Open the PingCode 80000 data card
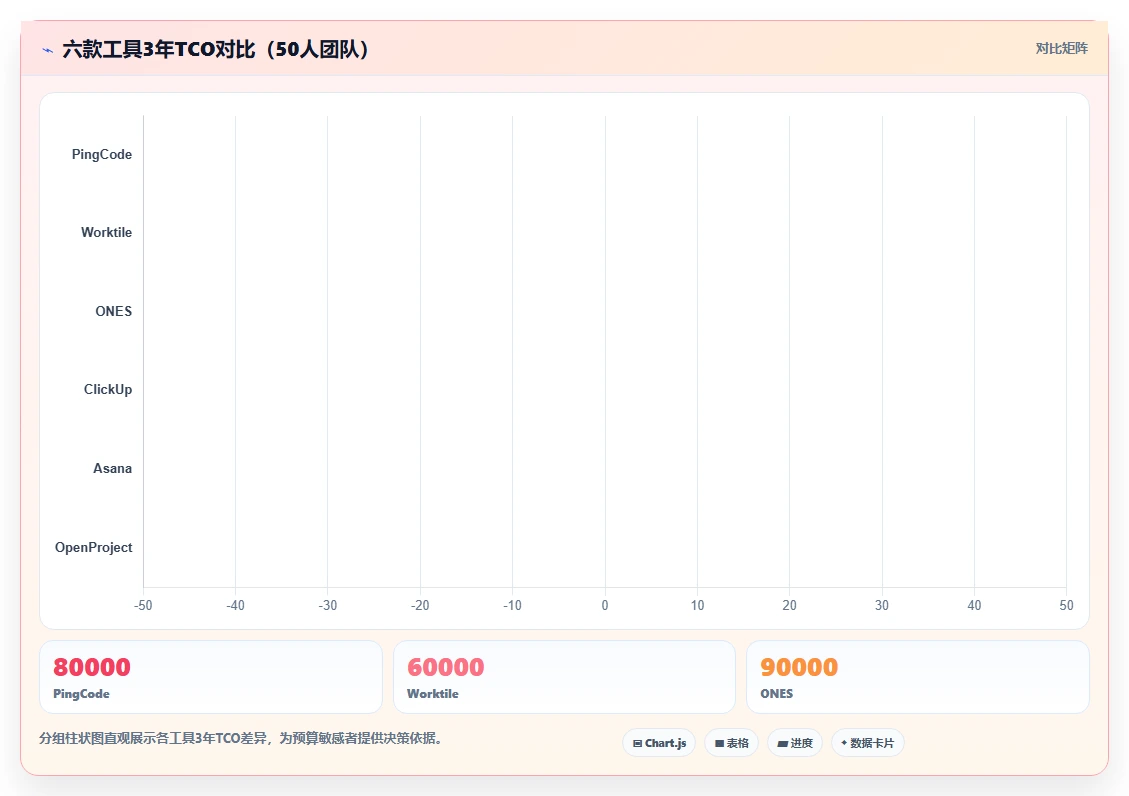 [211, 677]
